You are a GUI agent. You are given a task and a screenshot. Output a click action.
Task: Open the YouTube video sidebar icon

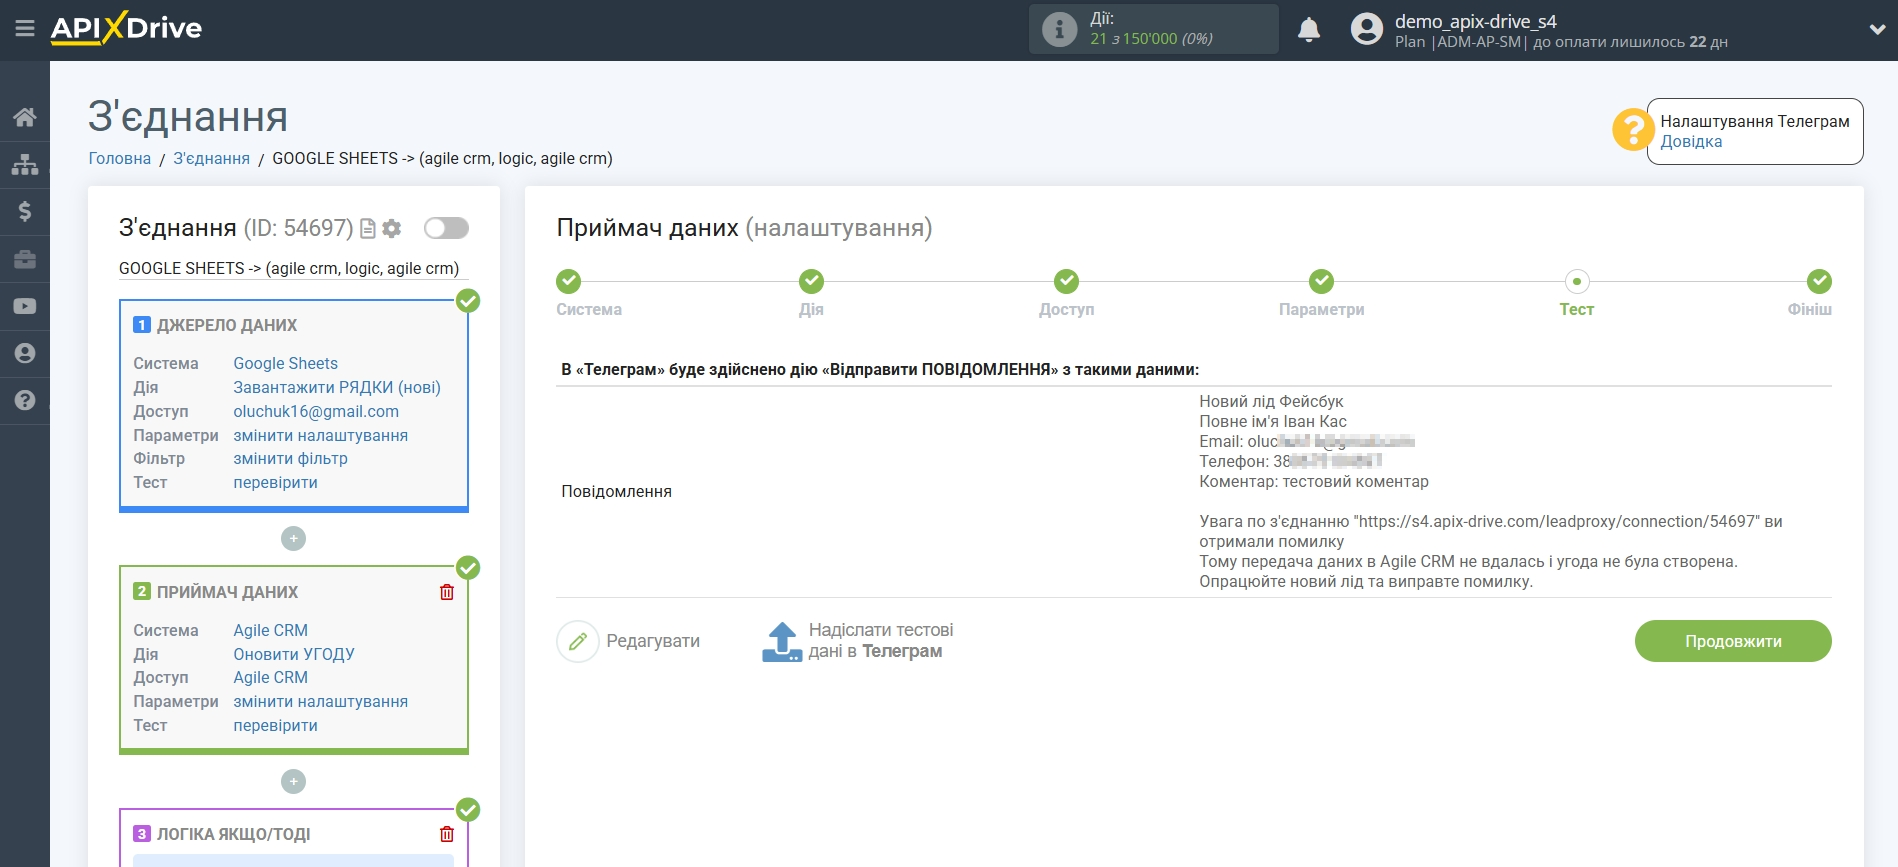click(25, 306)
